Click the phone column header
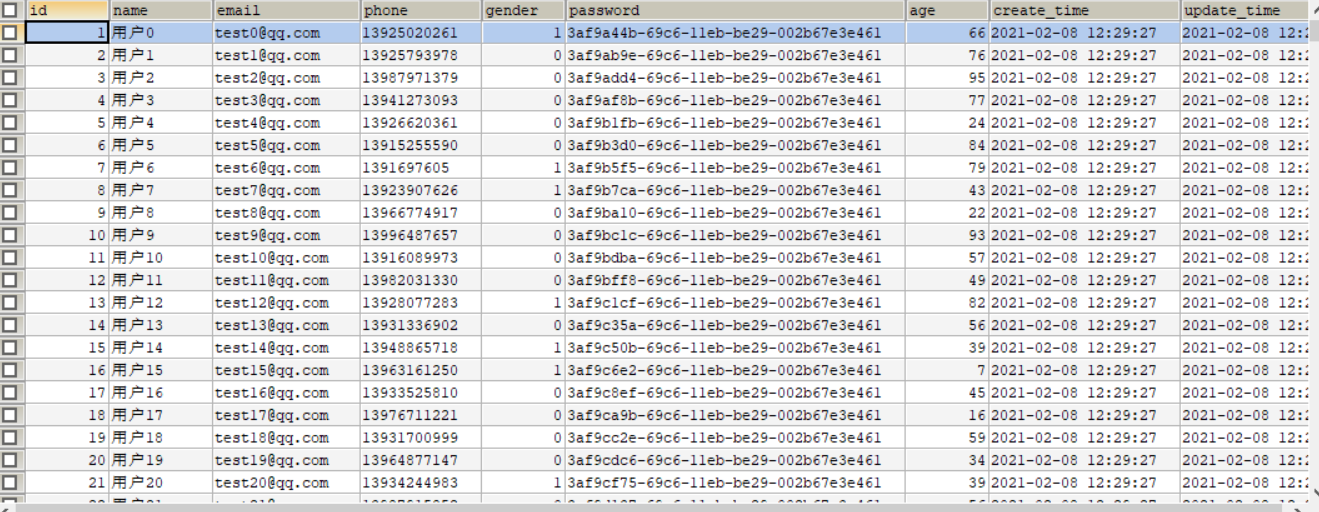 point(421,11)
